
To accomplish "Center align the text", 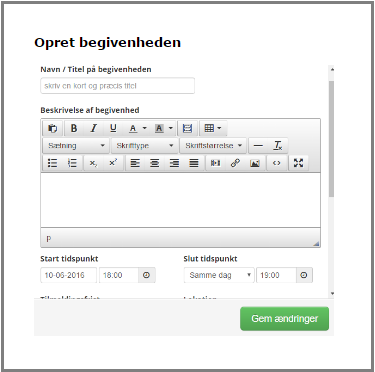I will point(155,163).
